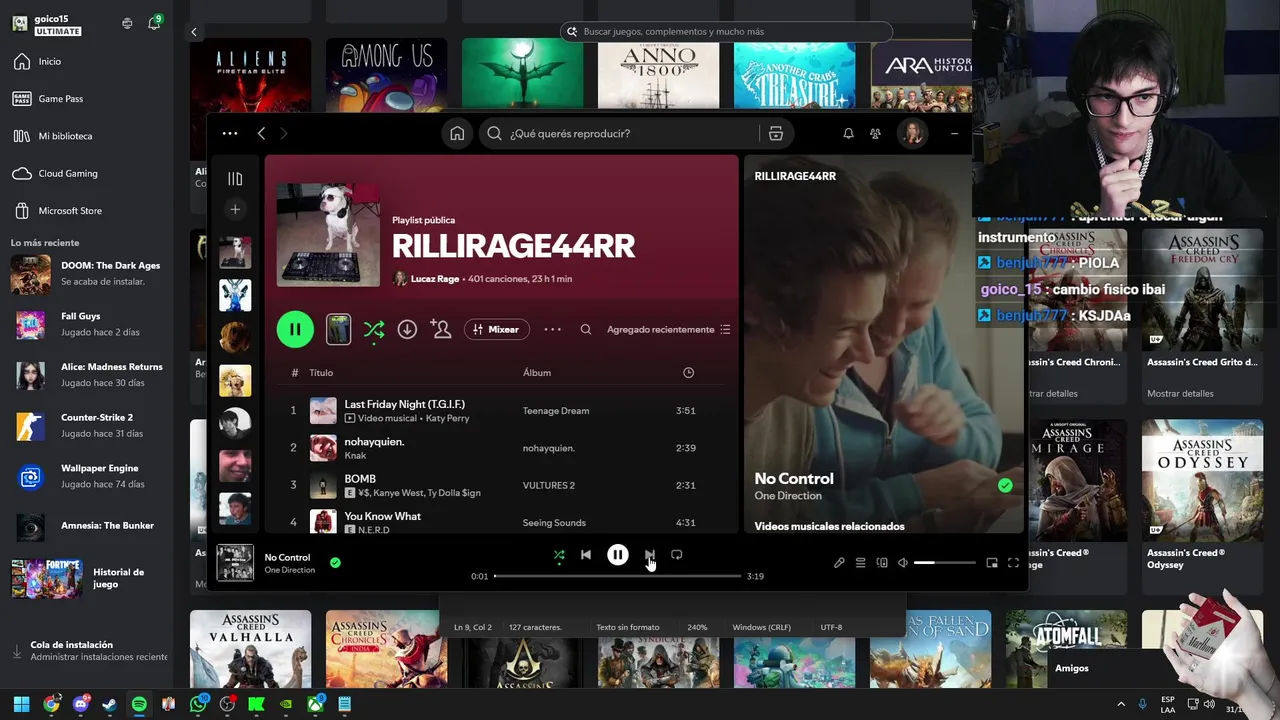Toggle saved check in now playing panel
Viewport: 1280px width, 720px height.
1005,485
